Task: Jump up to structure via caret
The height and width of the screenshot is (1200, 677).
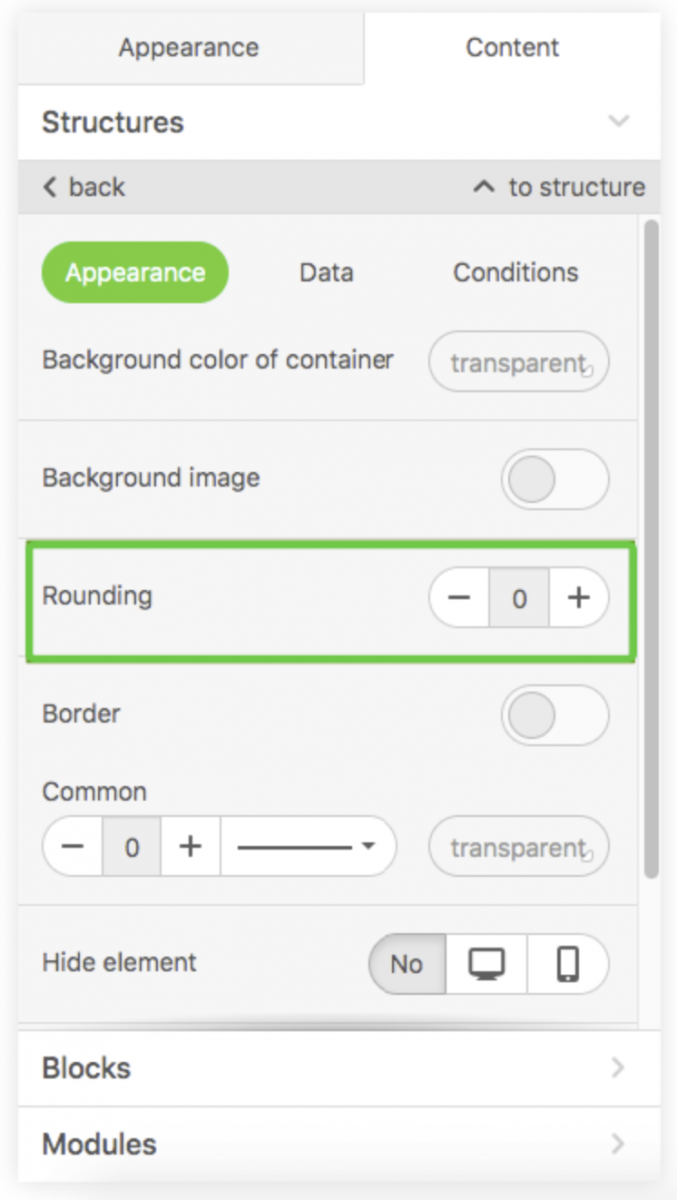Action: point(484,187)
